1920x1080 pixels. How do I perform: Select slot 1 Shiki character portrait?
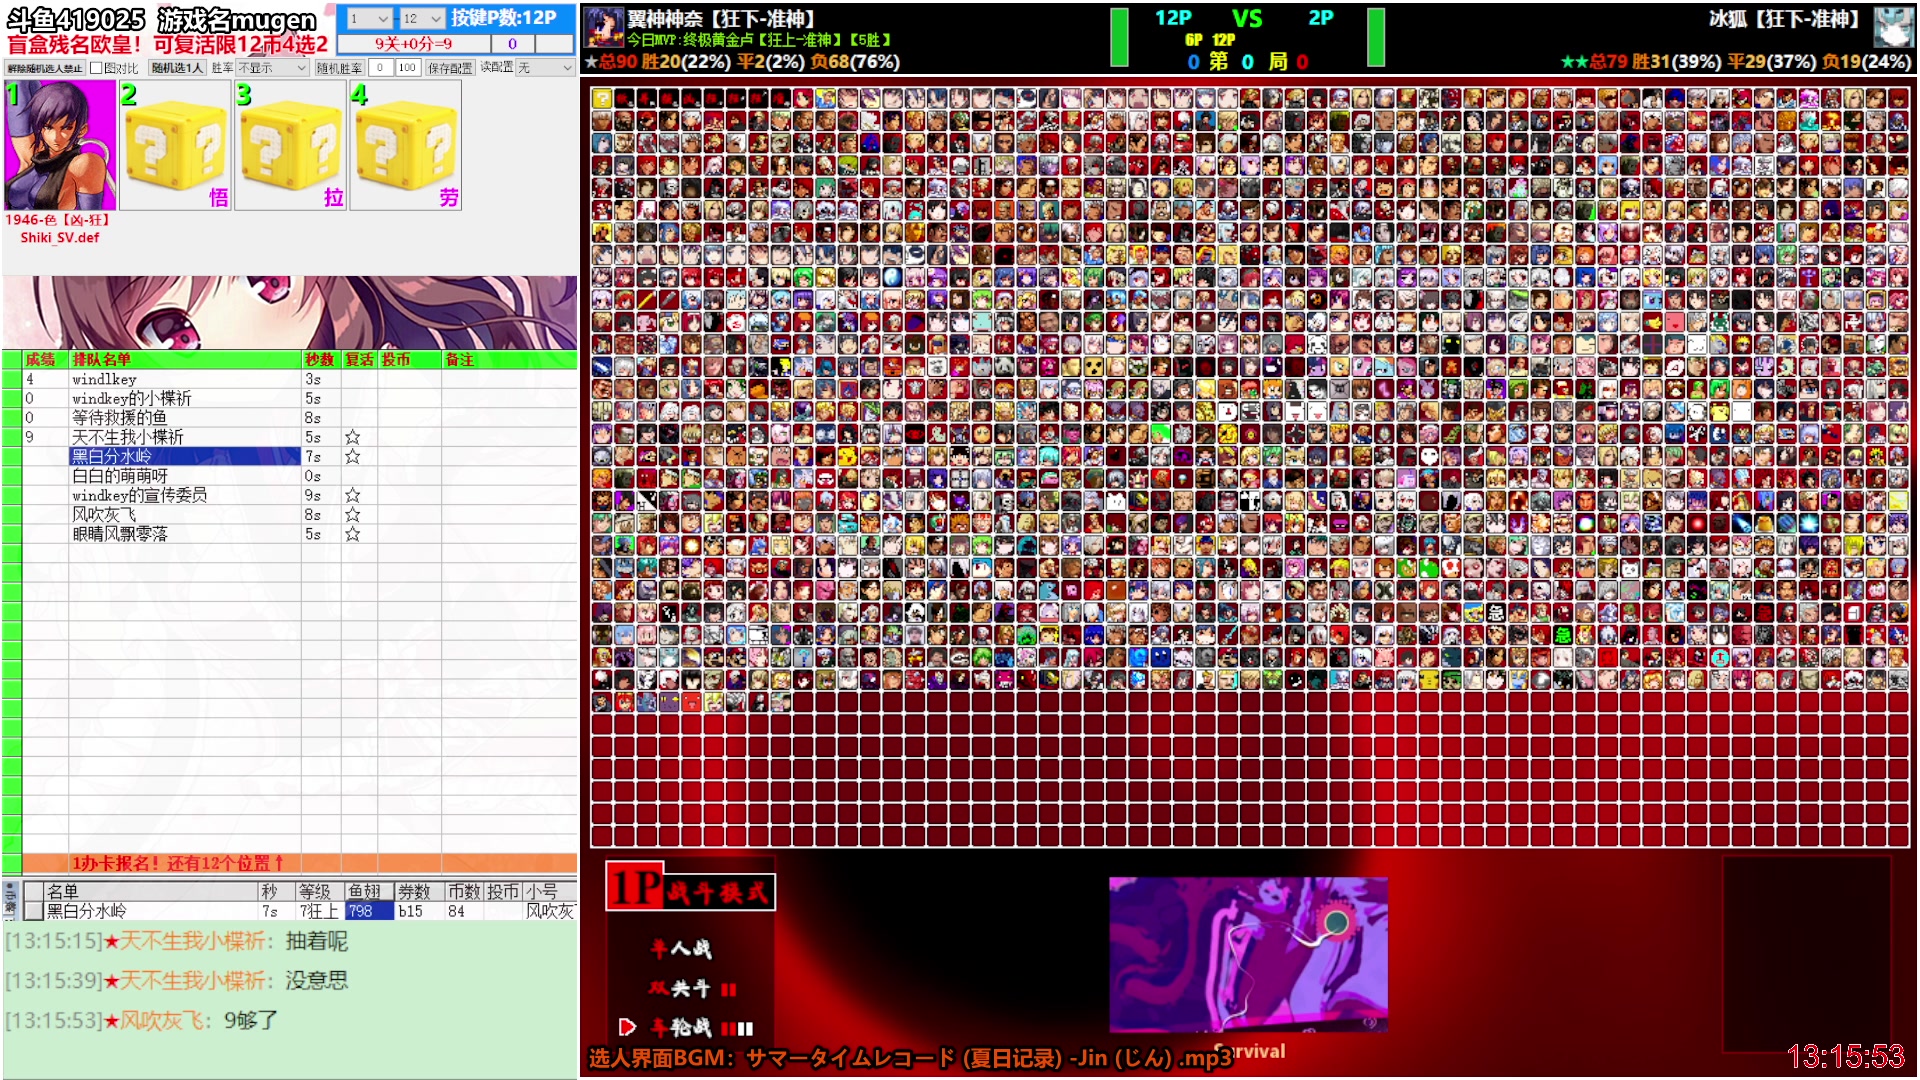60,145
